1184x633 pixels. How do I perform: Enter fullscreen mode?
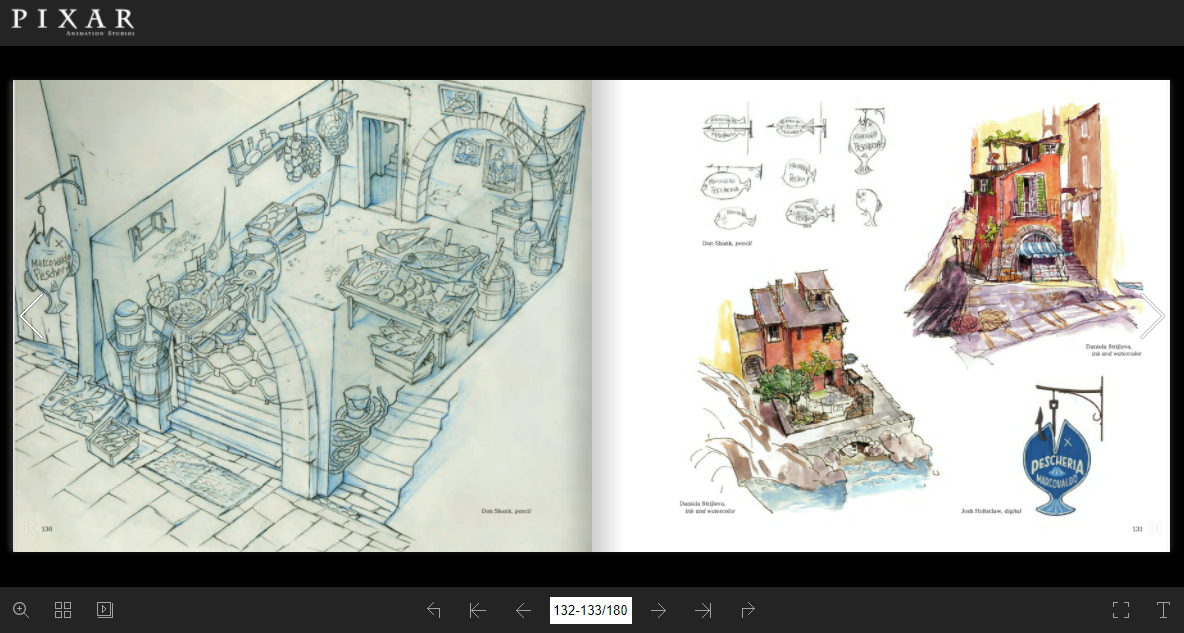[x=1121, y=610]
